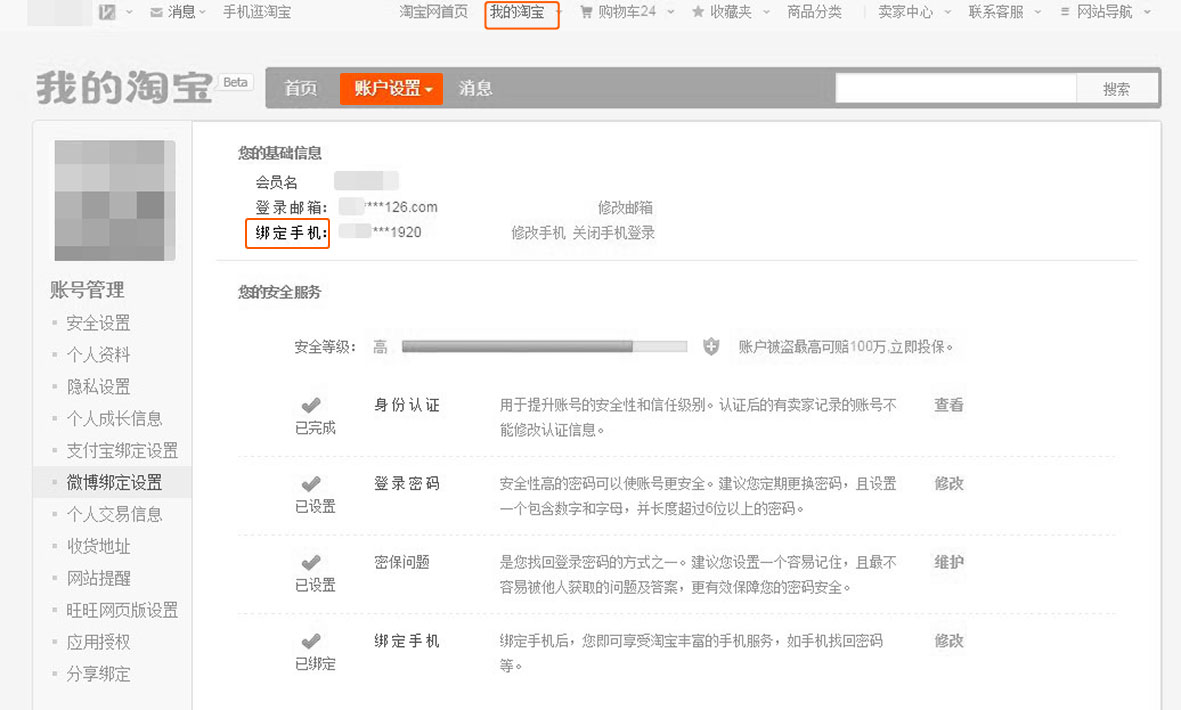Open 微博绑定设置 in sidebar
1181x710 pixels.
[114, 482]
